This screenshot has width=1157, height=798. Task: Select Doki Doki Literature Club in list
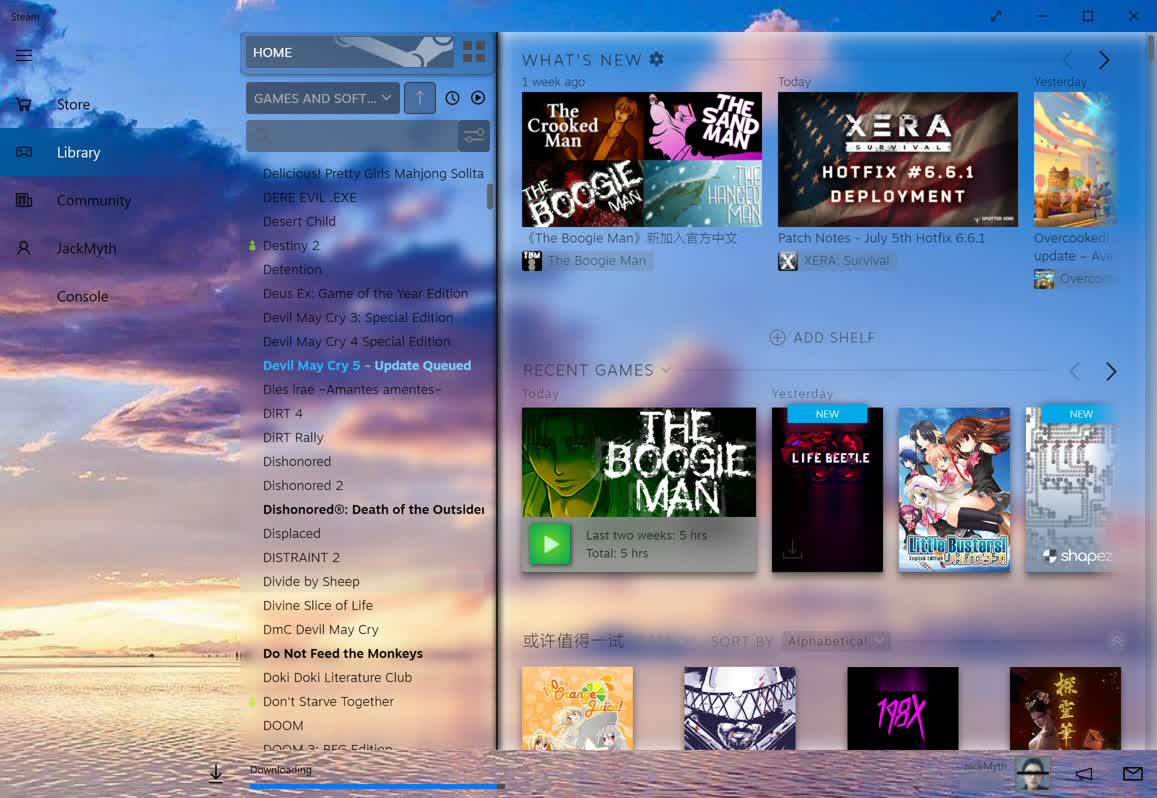(x=337, y=677)
